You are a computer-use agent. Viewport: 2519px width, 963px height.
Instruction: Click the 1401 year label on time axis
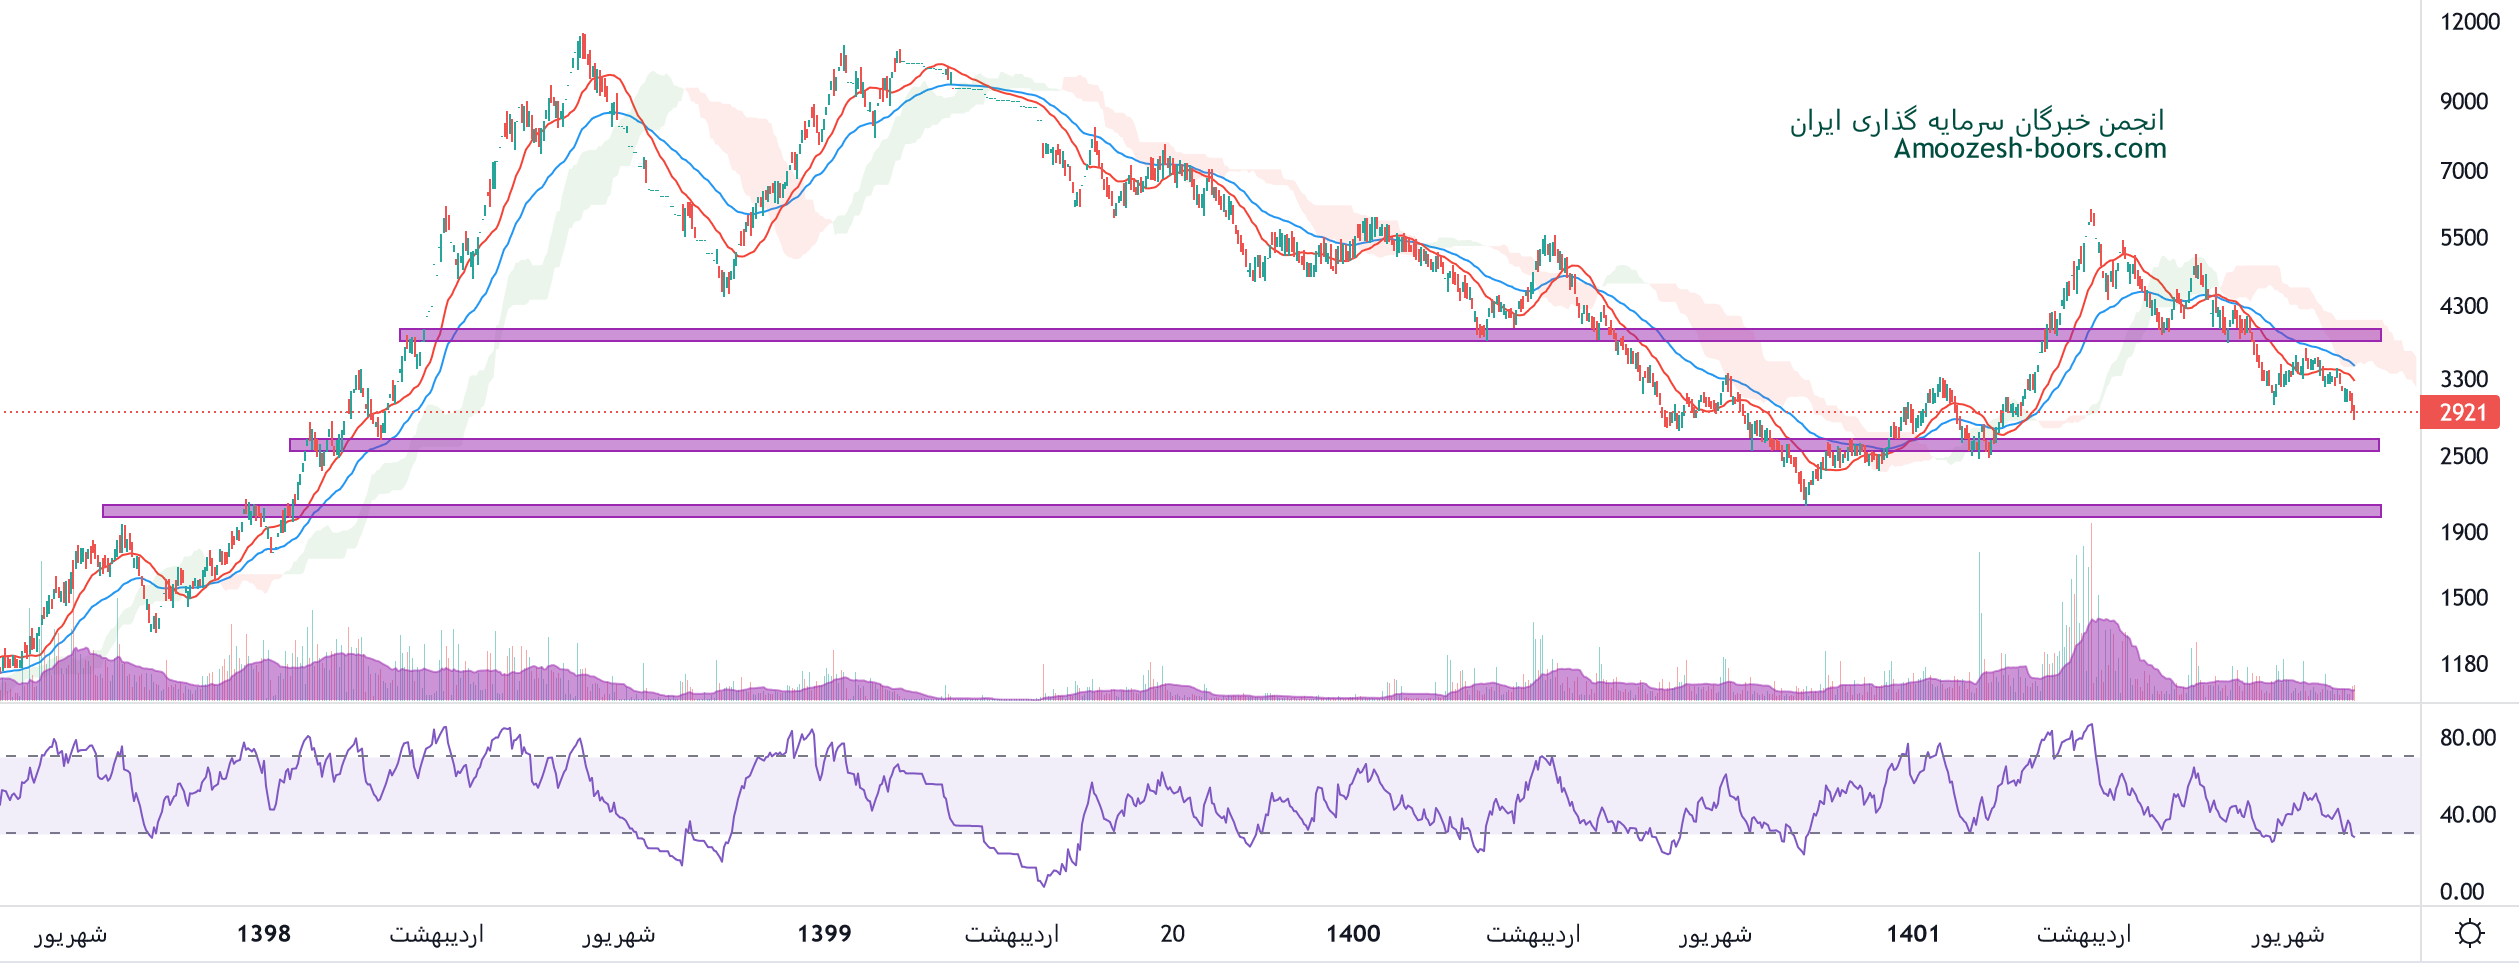(1913, 934)
